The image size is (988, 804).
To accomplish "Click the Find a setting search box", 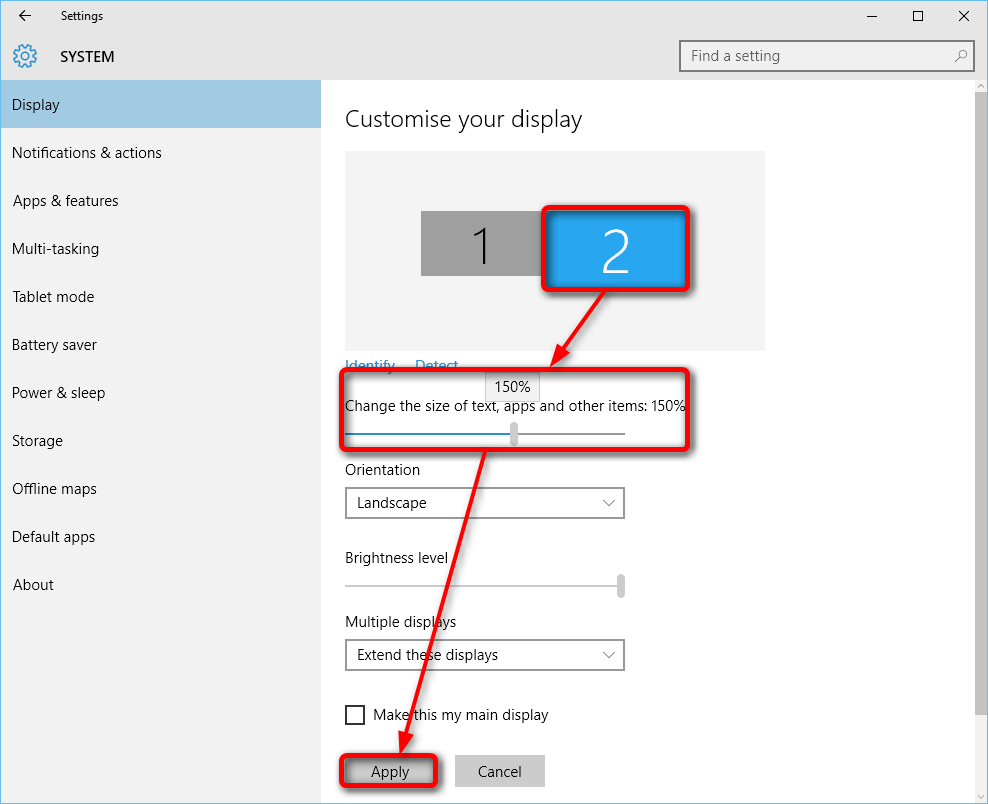I will tap(827, 56).
